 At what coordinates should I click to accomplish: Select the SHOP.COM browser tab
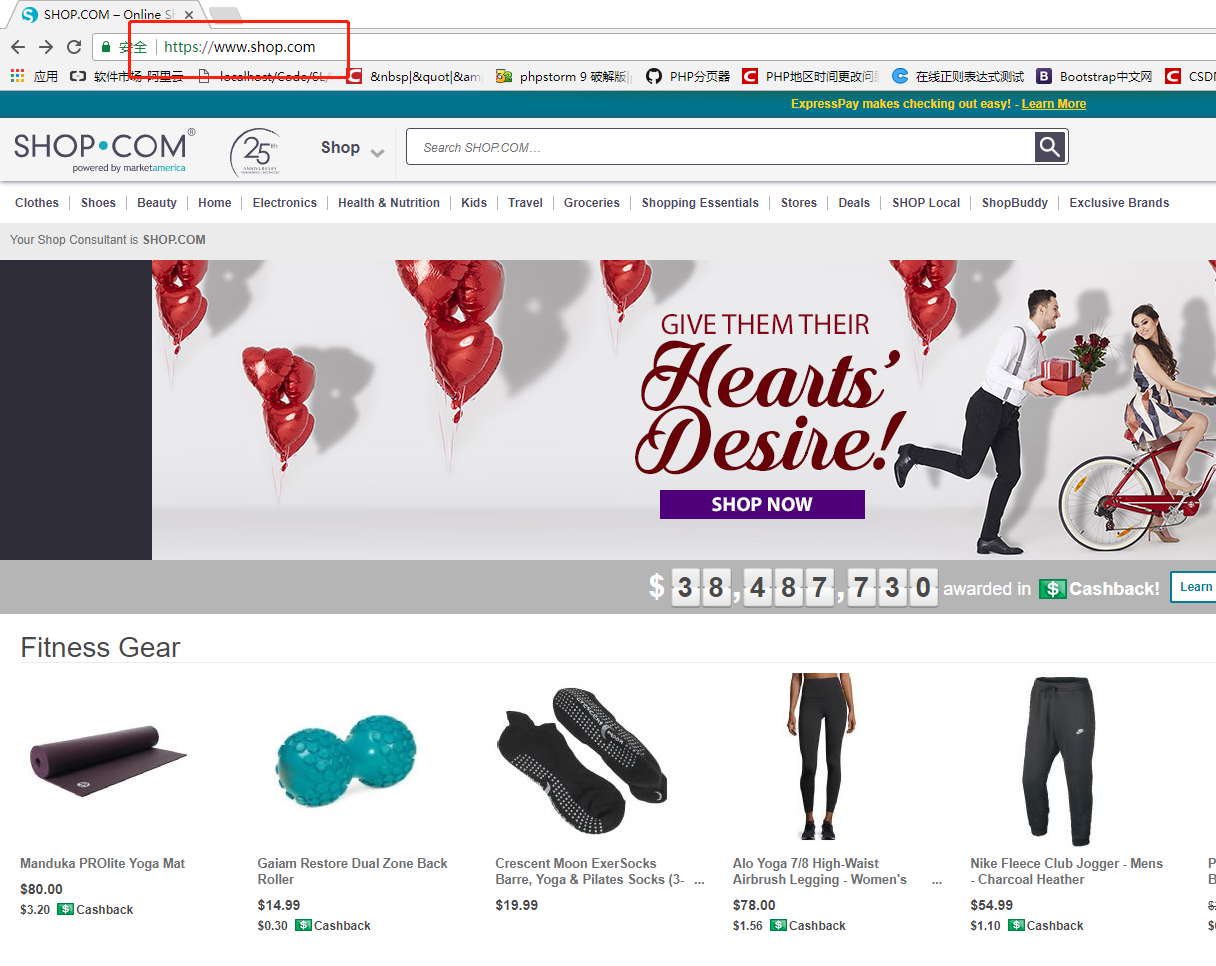[x=105, y=15]
